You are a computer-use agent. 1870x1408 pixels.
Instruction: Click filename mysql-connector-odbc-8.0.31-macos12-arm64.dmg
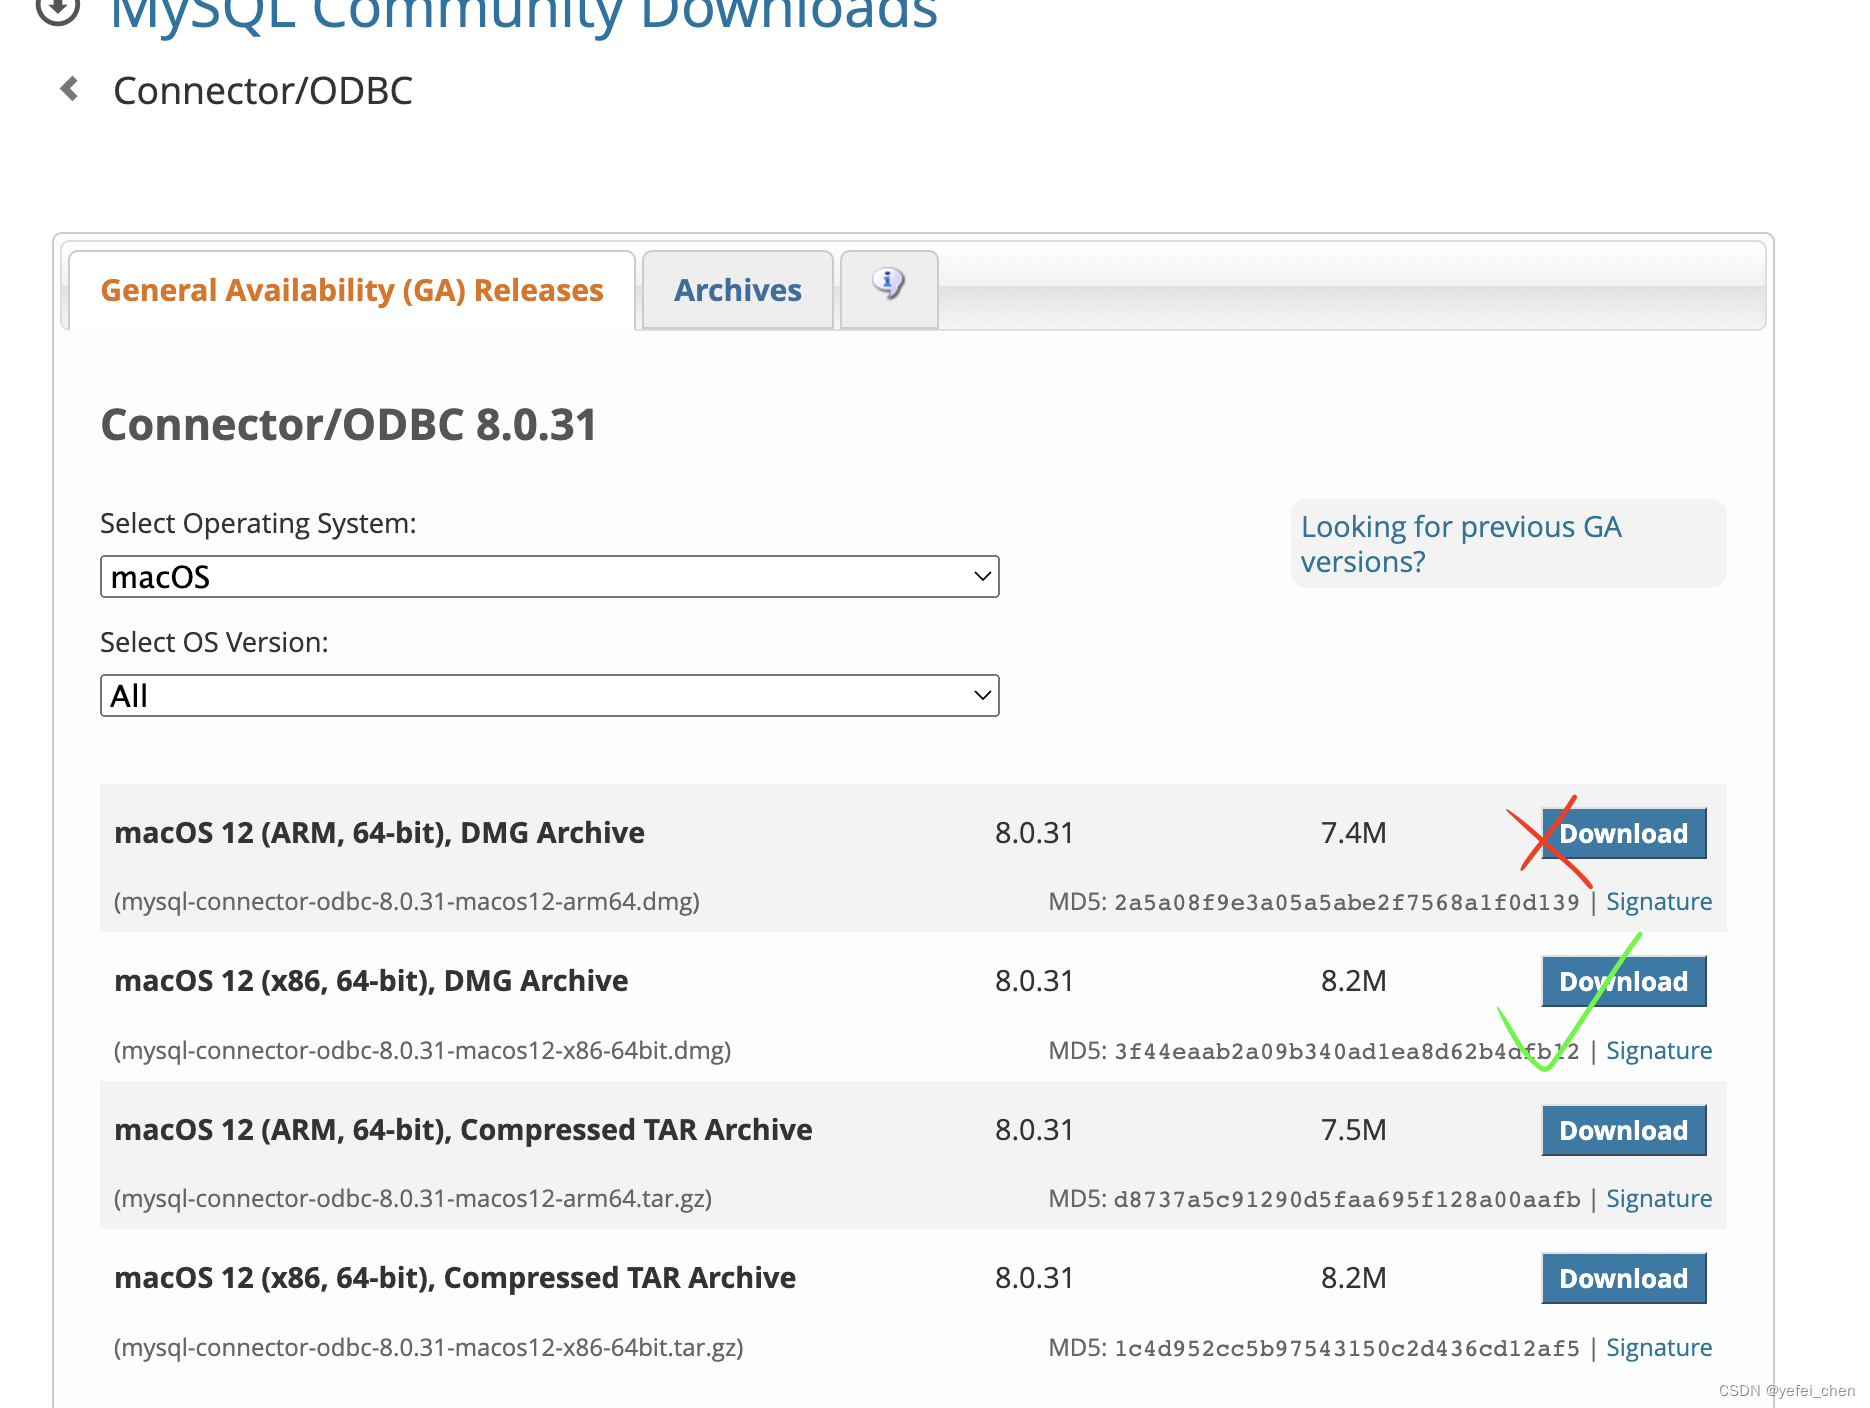pos(407,902)
